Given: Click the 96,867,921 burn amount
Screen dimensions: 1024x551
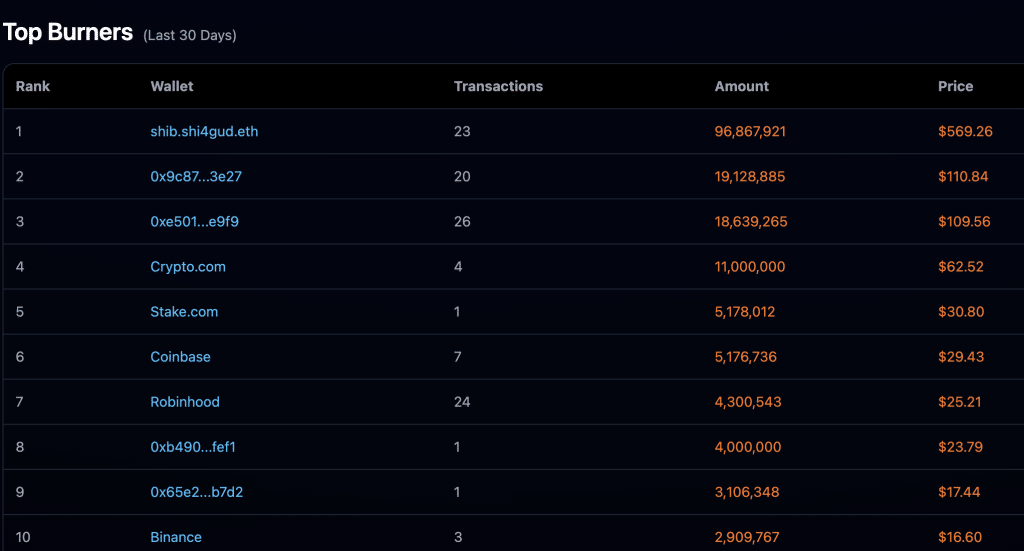Looking at the screenshot, I should click(750, 131).
